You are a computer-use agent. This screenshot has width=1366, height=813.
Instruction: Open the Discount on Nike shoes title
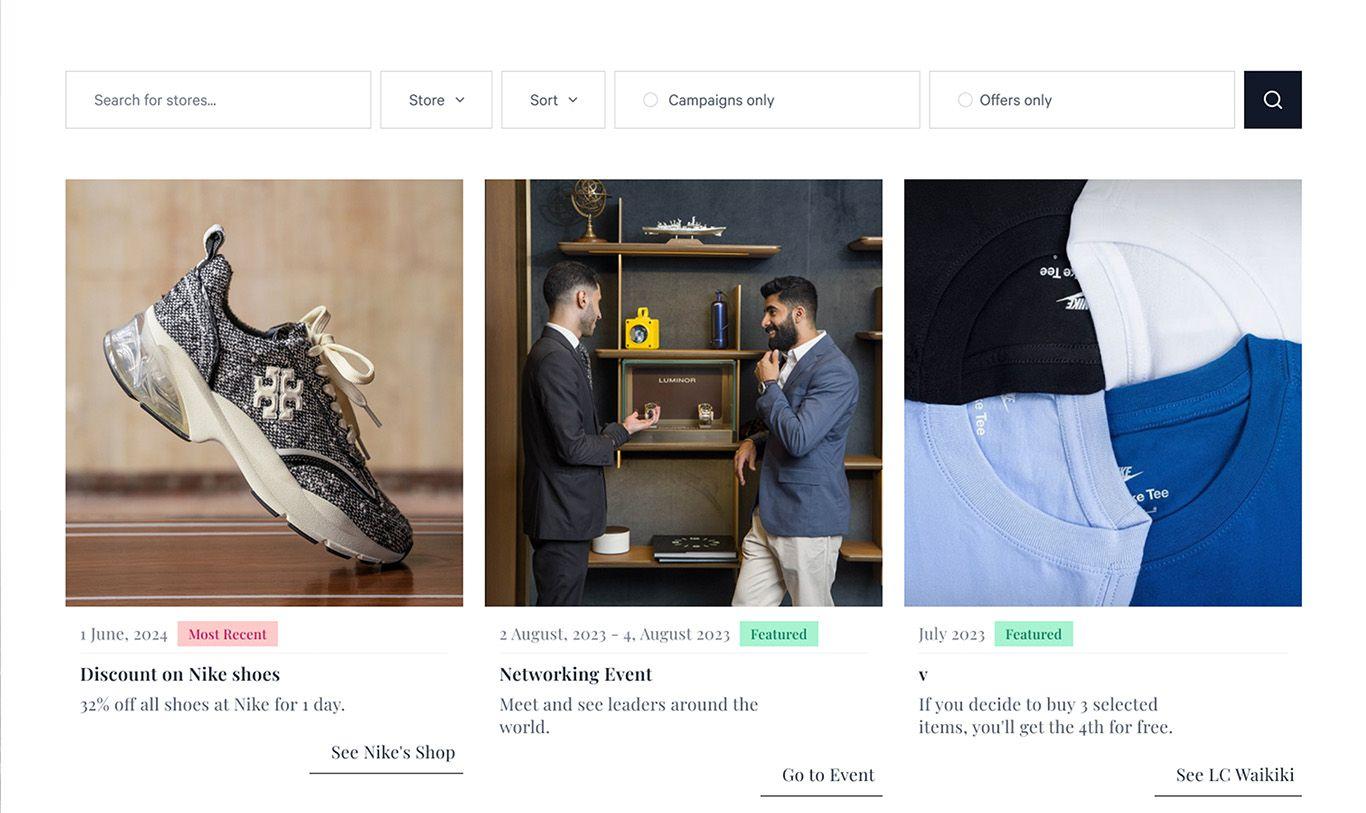[x=180, y=674]
